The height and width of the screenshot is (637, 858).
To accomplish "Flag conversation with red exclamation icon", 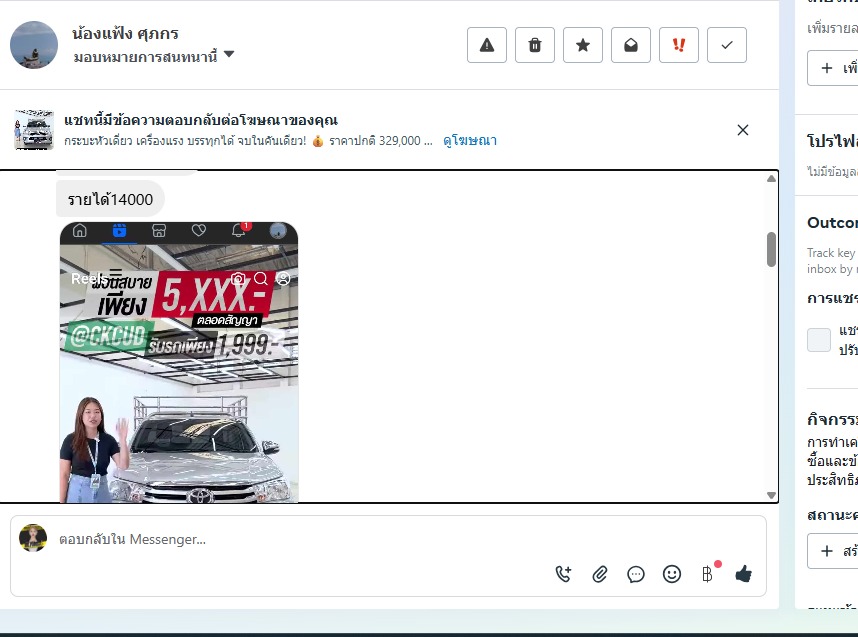I will coord(679,45).
